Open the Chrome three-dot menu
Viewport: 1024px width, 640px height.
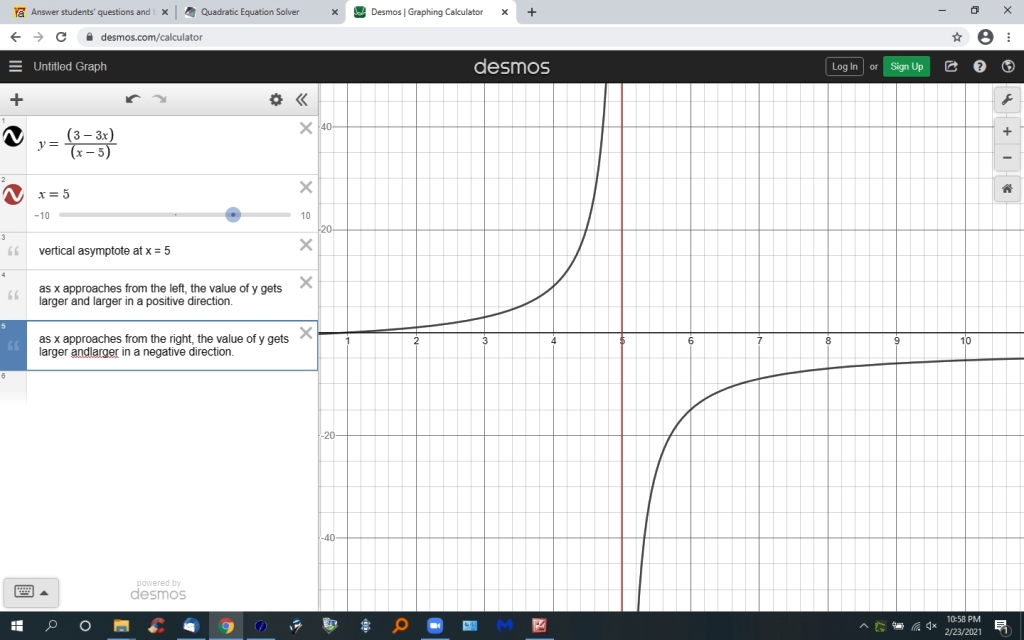point(1009,37)
